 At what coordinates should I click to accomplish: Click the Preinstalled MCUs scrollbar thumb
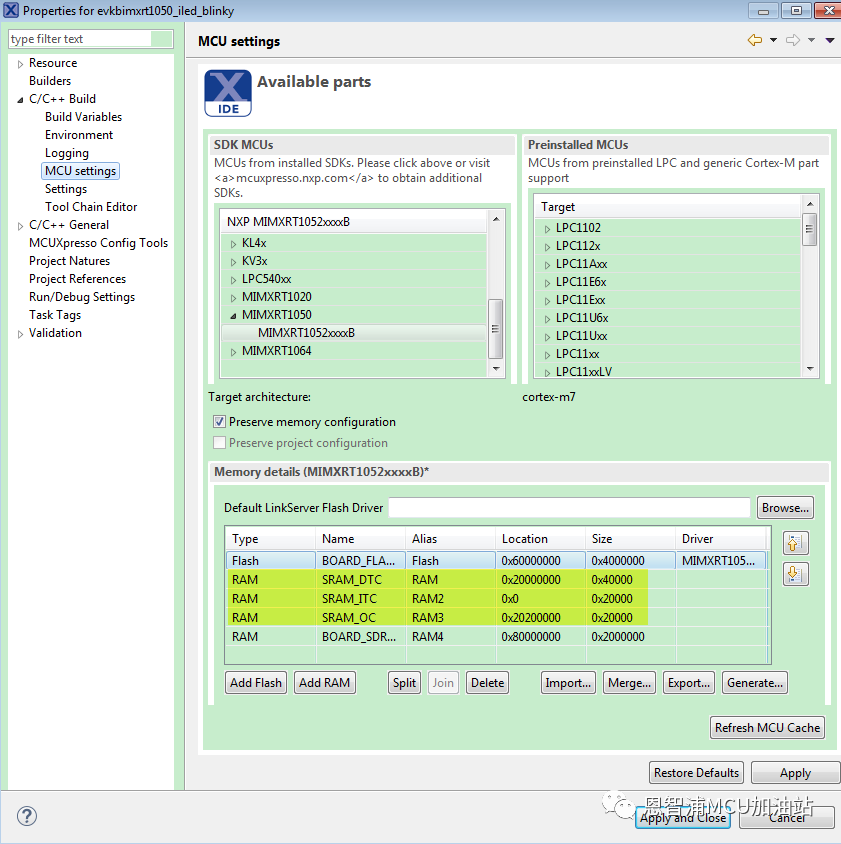(x=809, y=229)
